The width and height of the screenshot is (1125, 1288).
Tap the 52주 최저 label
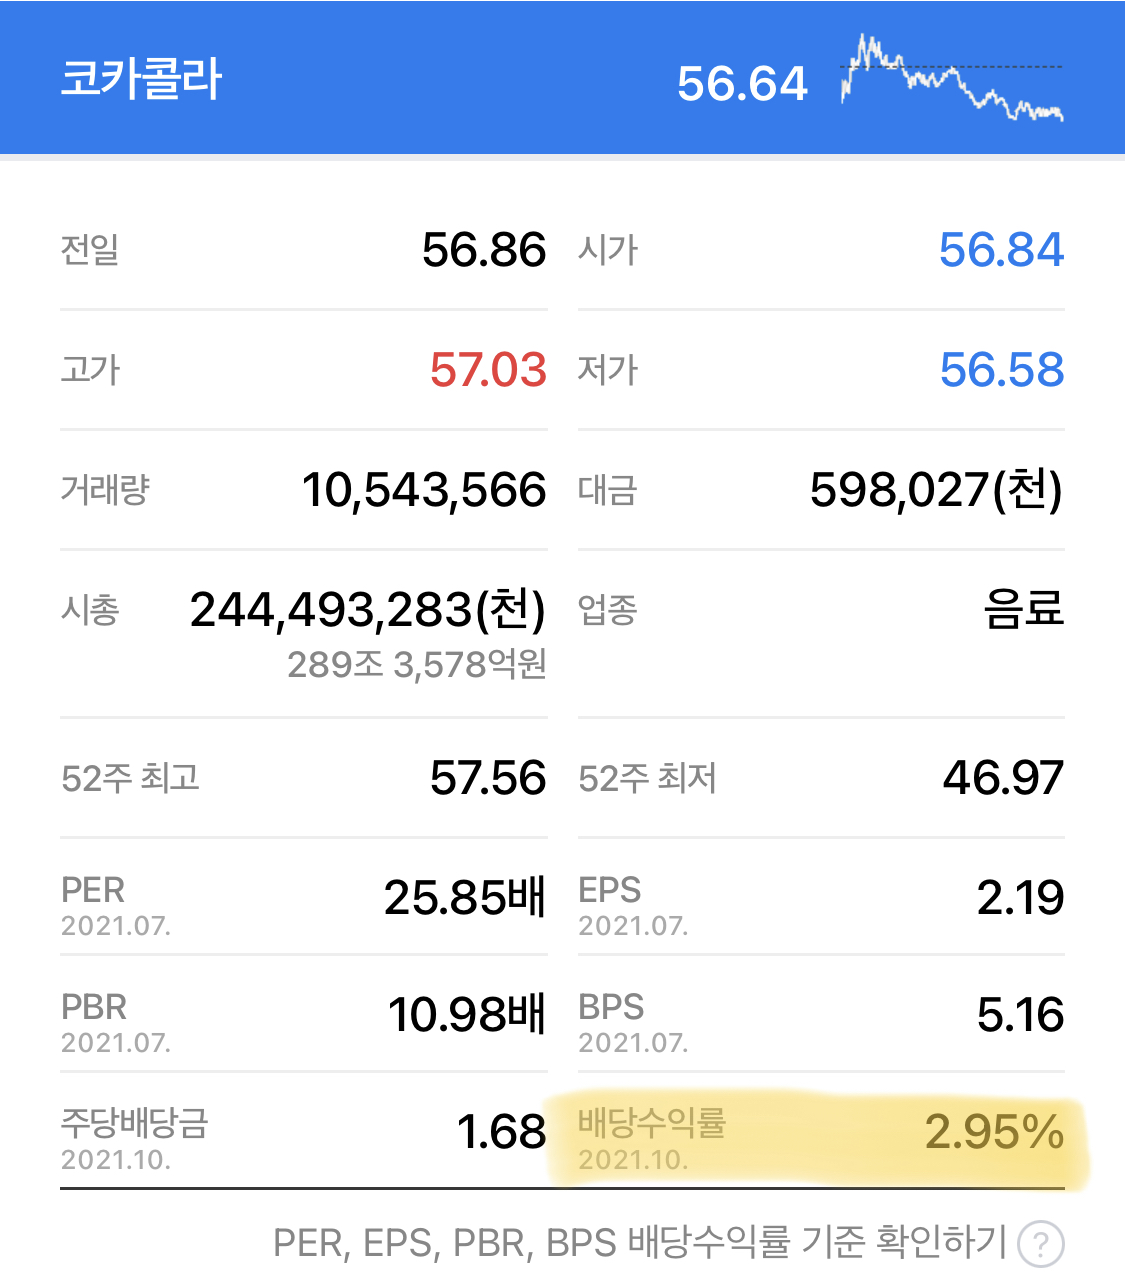647,778
